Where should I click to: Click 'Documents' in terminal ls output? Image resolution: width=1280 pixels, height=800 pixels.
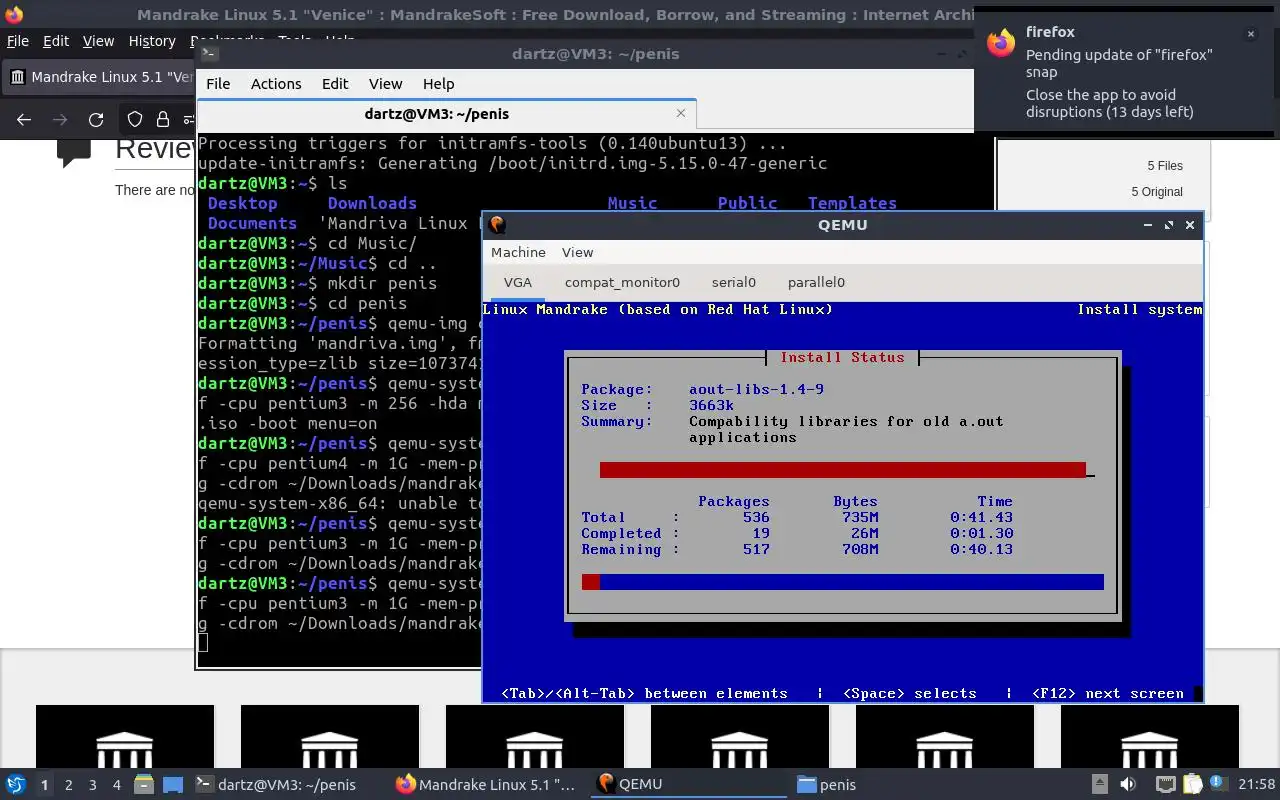tap(252, 223)
